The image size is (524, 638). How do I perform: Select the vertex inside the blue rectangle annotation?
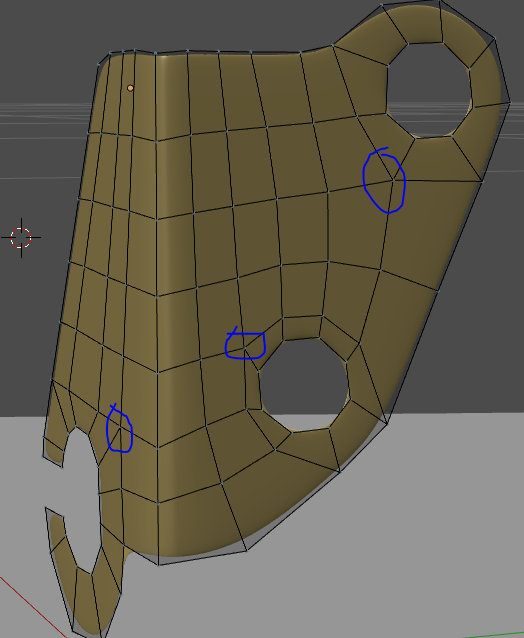(x=245, y=347)
